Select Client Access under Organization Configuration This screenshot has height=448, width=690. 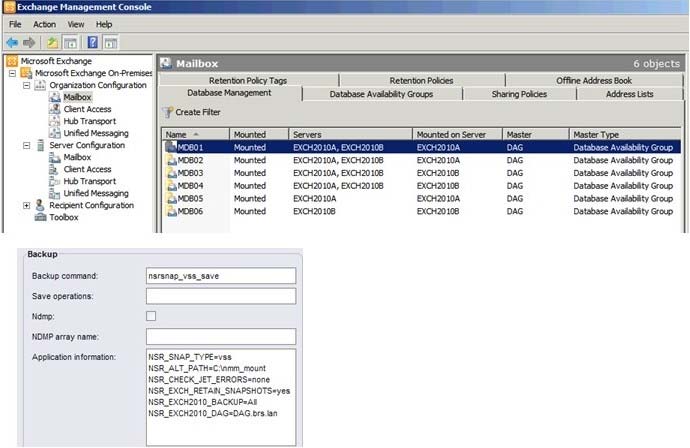[x=87, y=109]
